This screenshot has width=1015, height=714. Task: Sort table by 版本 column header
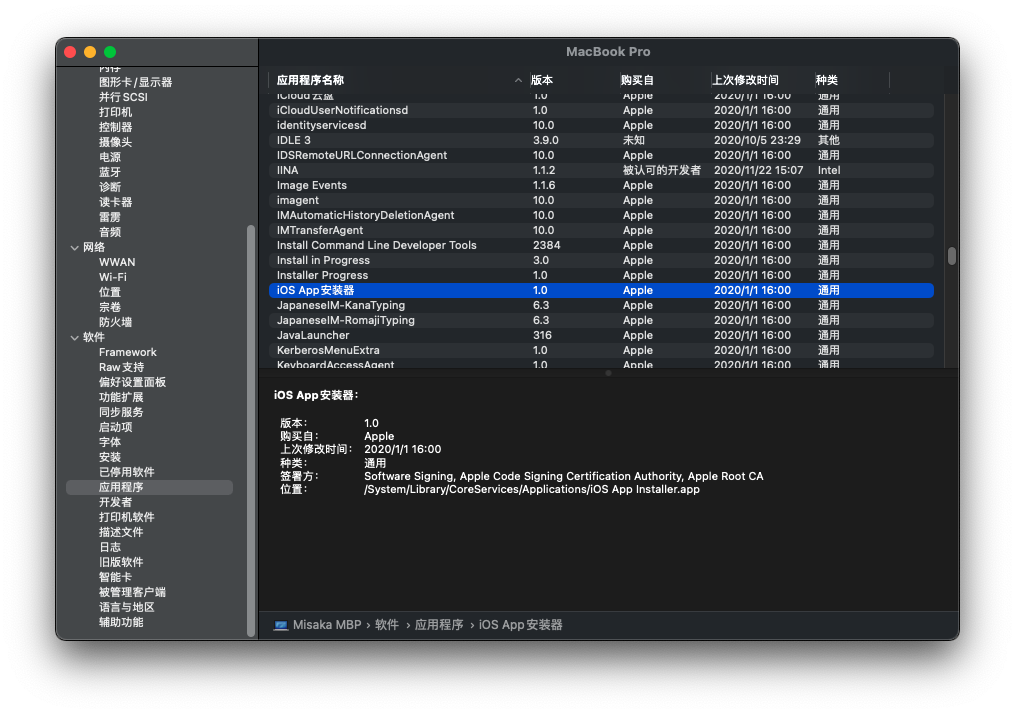pyautogui.click(x=542, y=80)
